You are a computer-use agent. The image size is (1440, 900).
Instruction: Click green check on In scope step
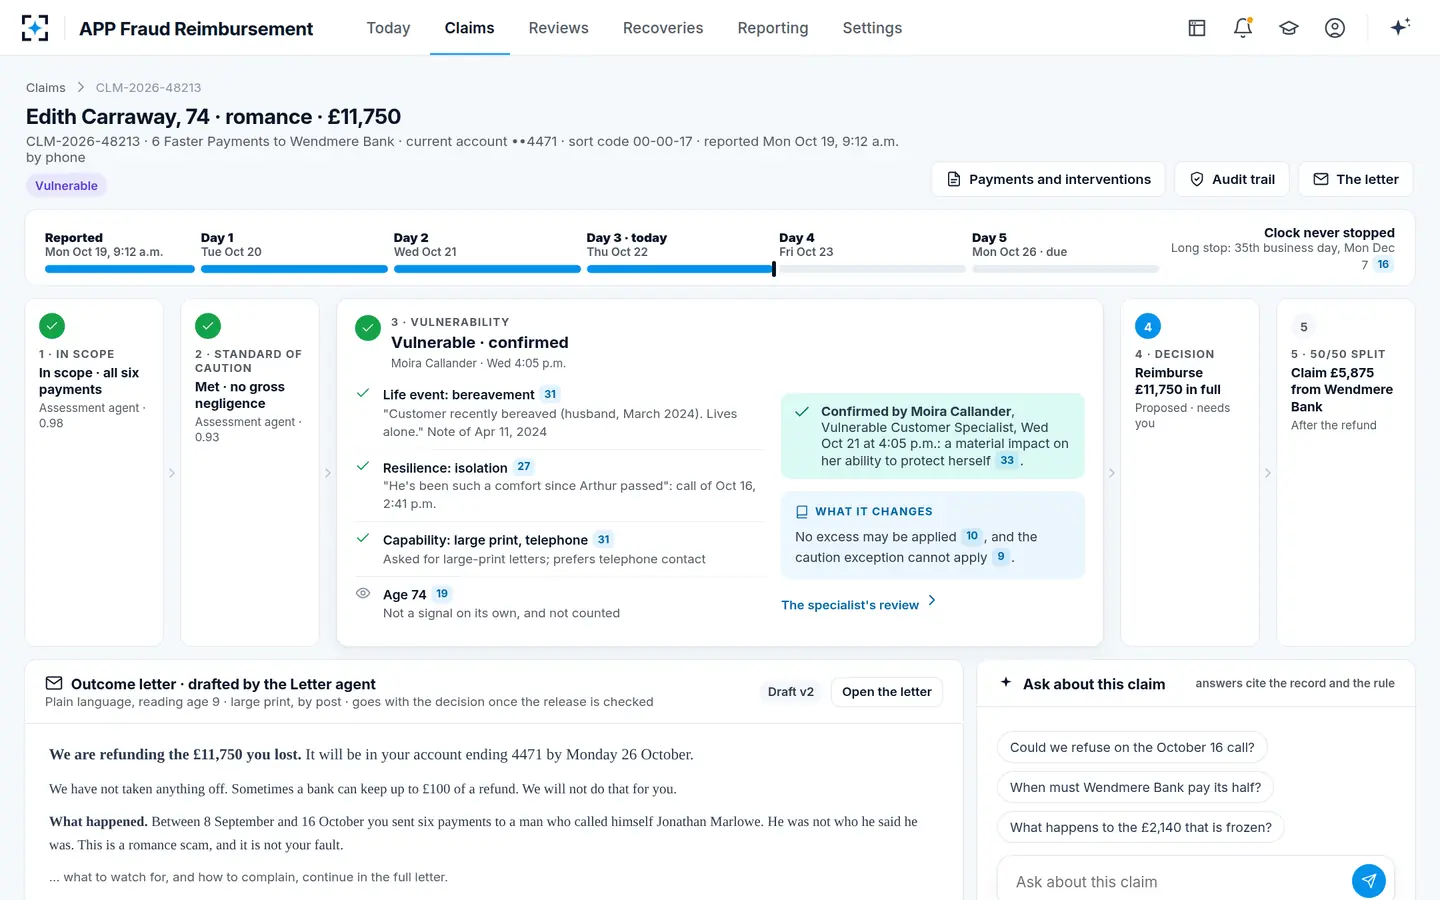click(52, 326)
